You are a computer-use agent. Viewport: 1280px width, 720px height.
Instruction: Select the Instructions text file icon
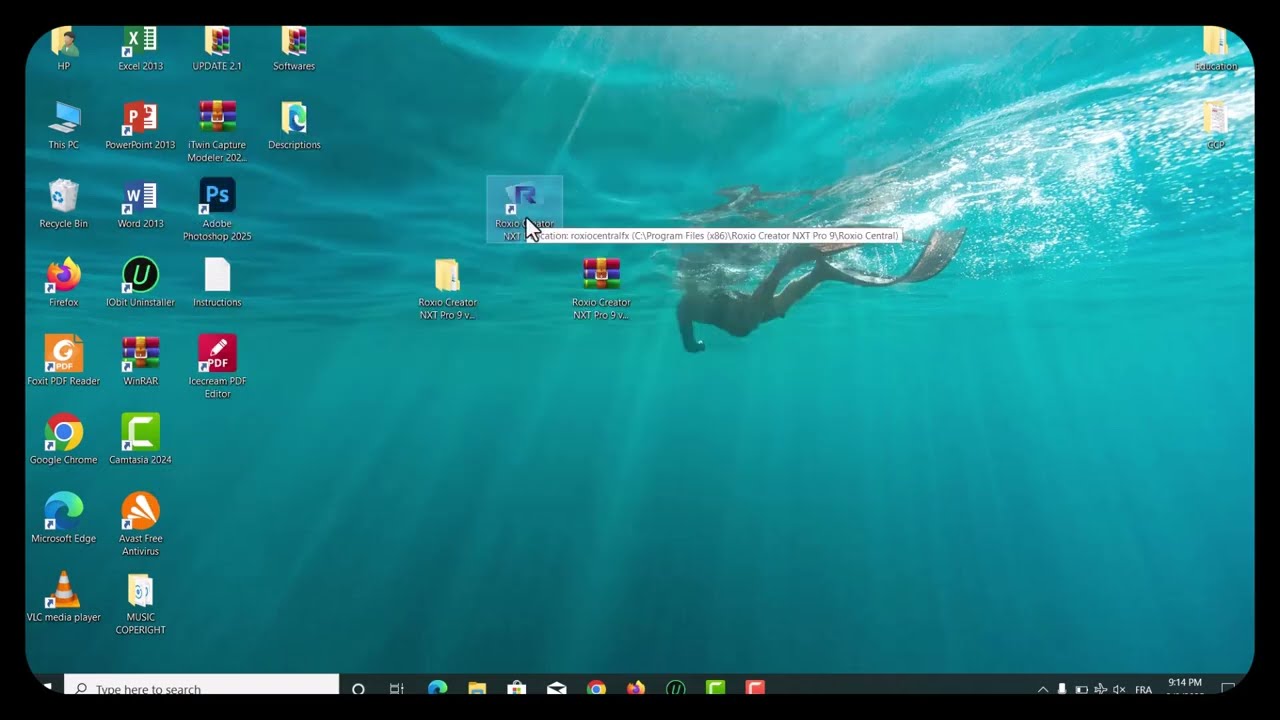pos(217,282)
